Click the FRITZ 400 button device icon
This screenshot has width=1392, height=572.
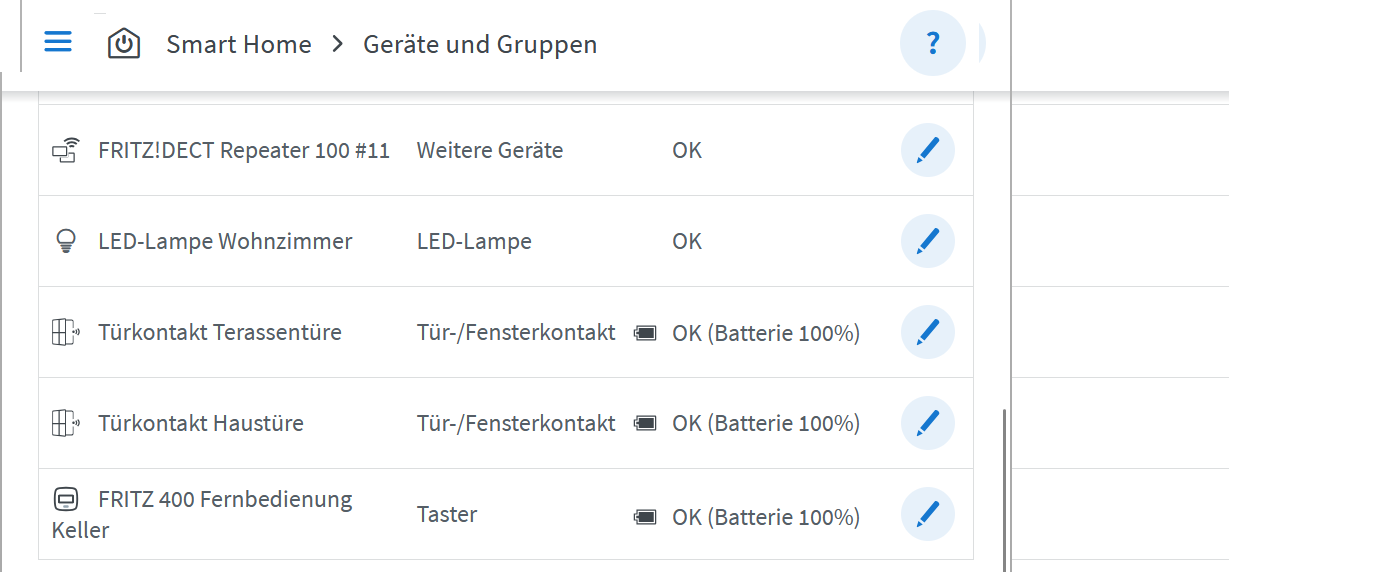pos(65,499)
